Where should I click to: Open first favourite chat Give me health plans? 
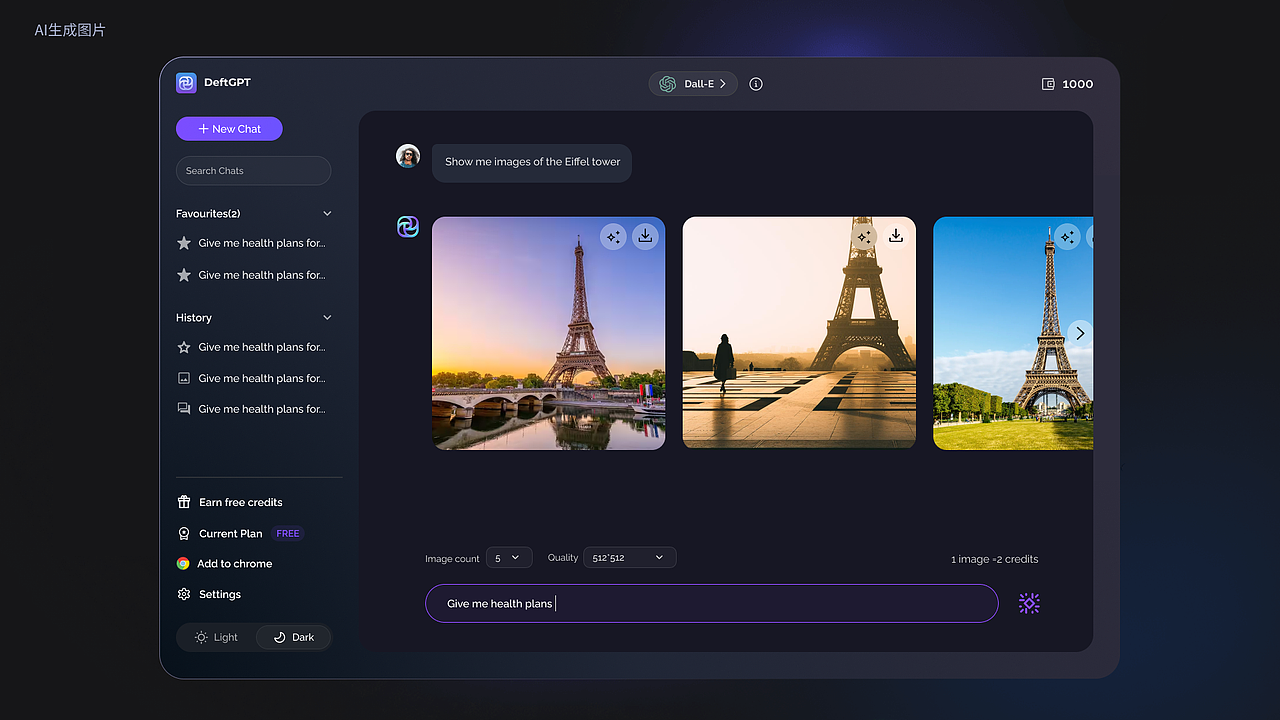click(x=262, y=243)
